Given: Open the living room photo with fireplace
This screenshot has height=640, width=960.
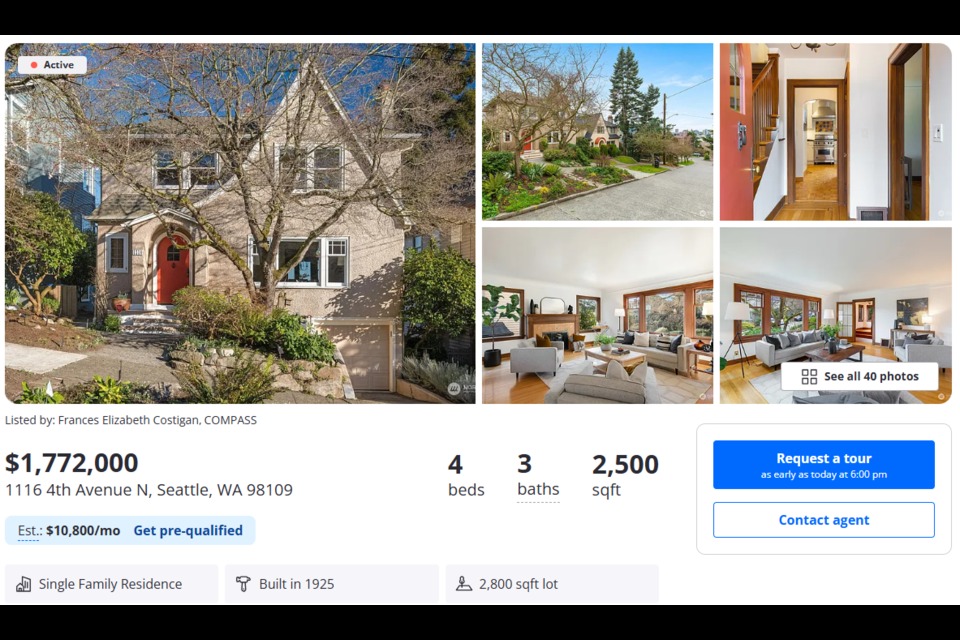Looking at the screenshot, I should pyautogui.click(x=597, y=315).
